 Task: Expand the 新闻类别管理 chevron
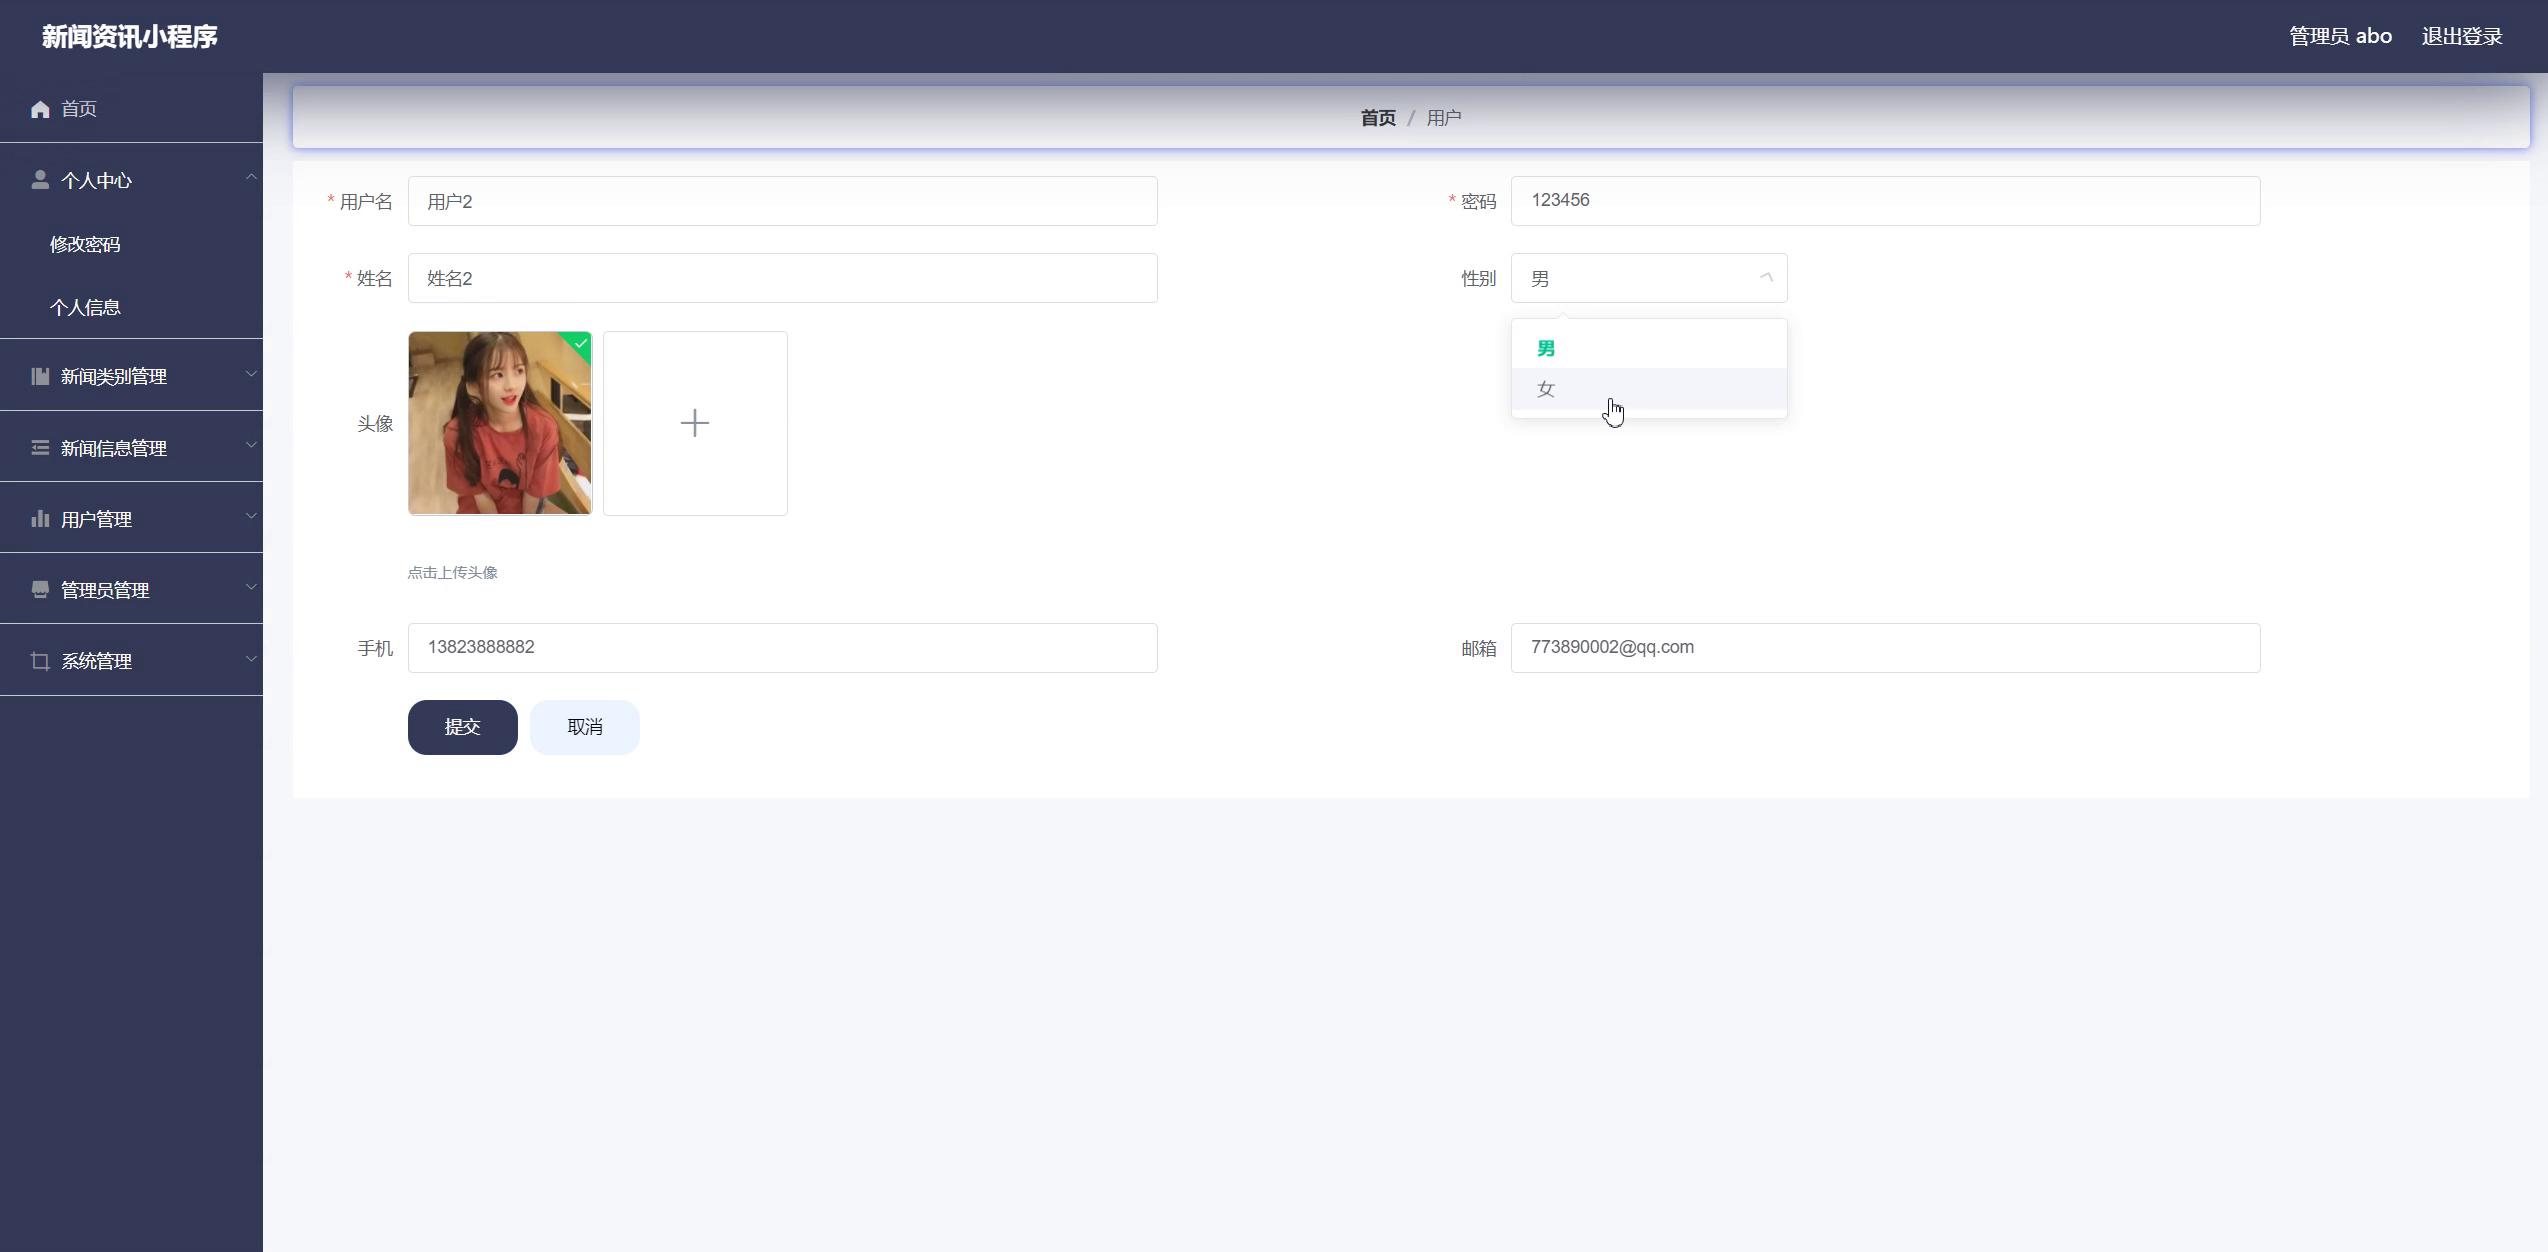pyautogui.click(x=251, y=374)
